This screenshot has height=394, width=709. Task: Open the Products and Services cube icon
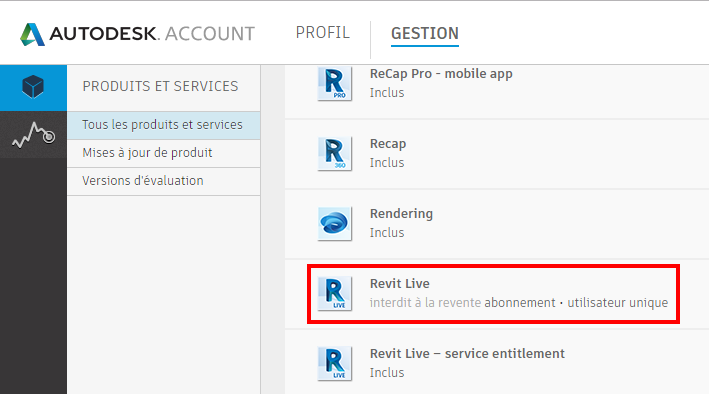pyautogui.click(x=33, y=87)
